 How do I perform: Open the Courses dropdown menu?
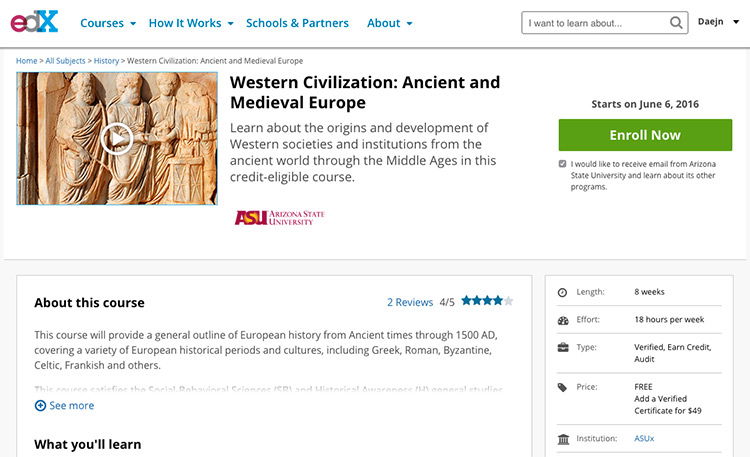point(108,23)
